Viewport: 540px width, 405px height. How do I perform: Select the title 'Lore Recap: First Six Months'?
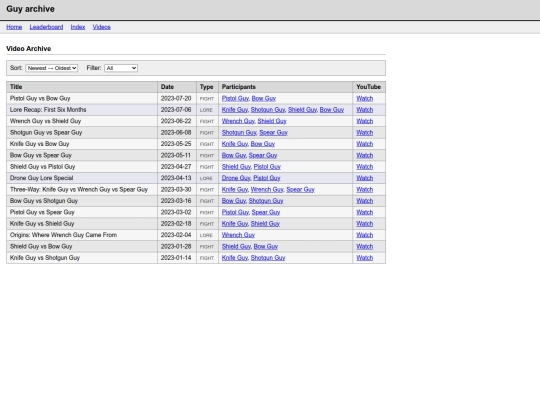[x=48, y=110]
